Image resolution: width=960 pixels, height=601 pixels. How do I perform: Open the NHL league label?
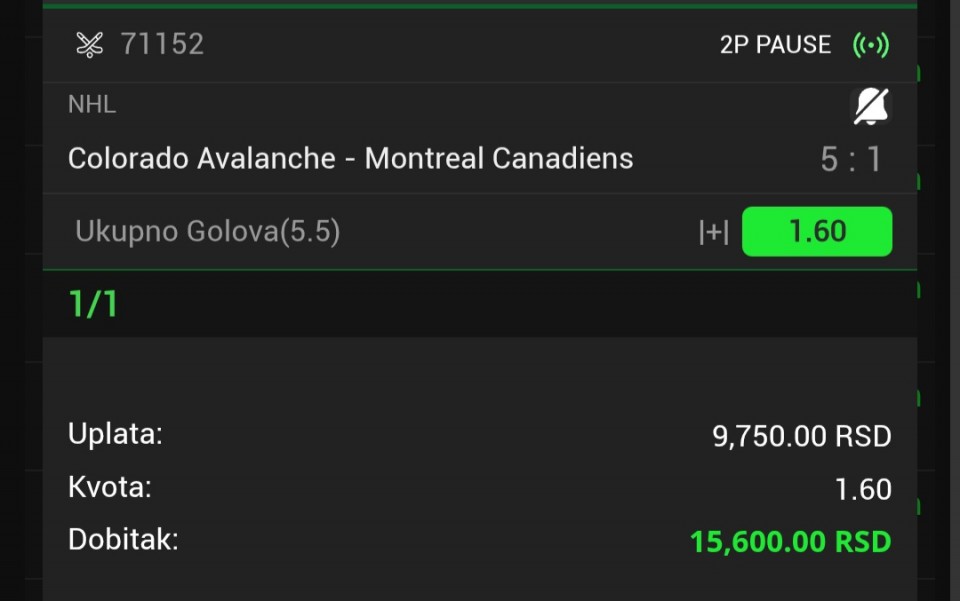click(92, 104)
